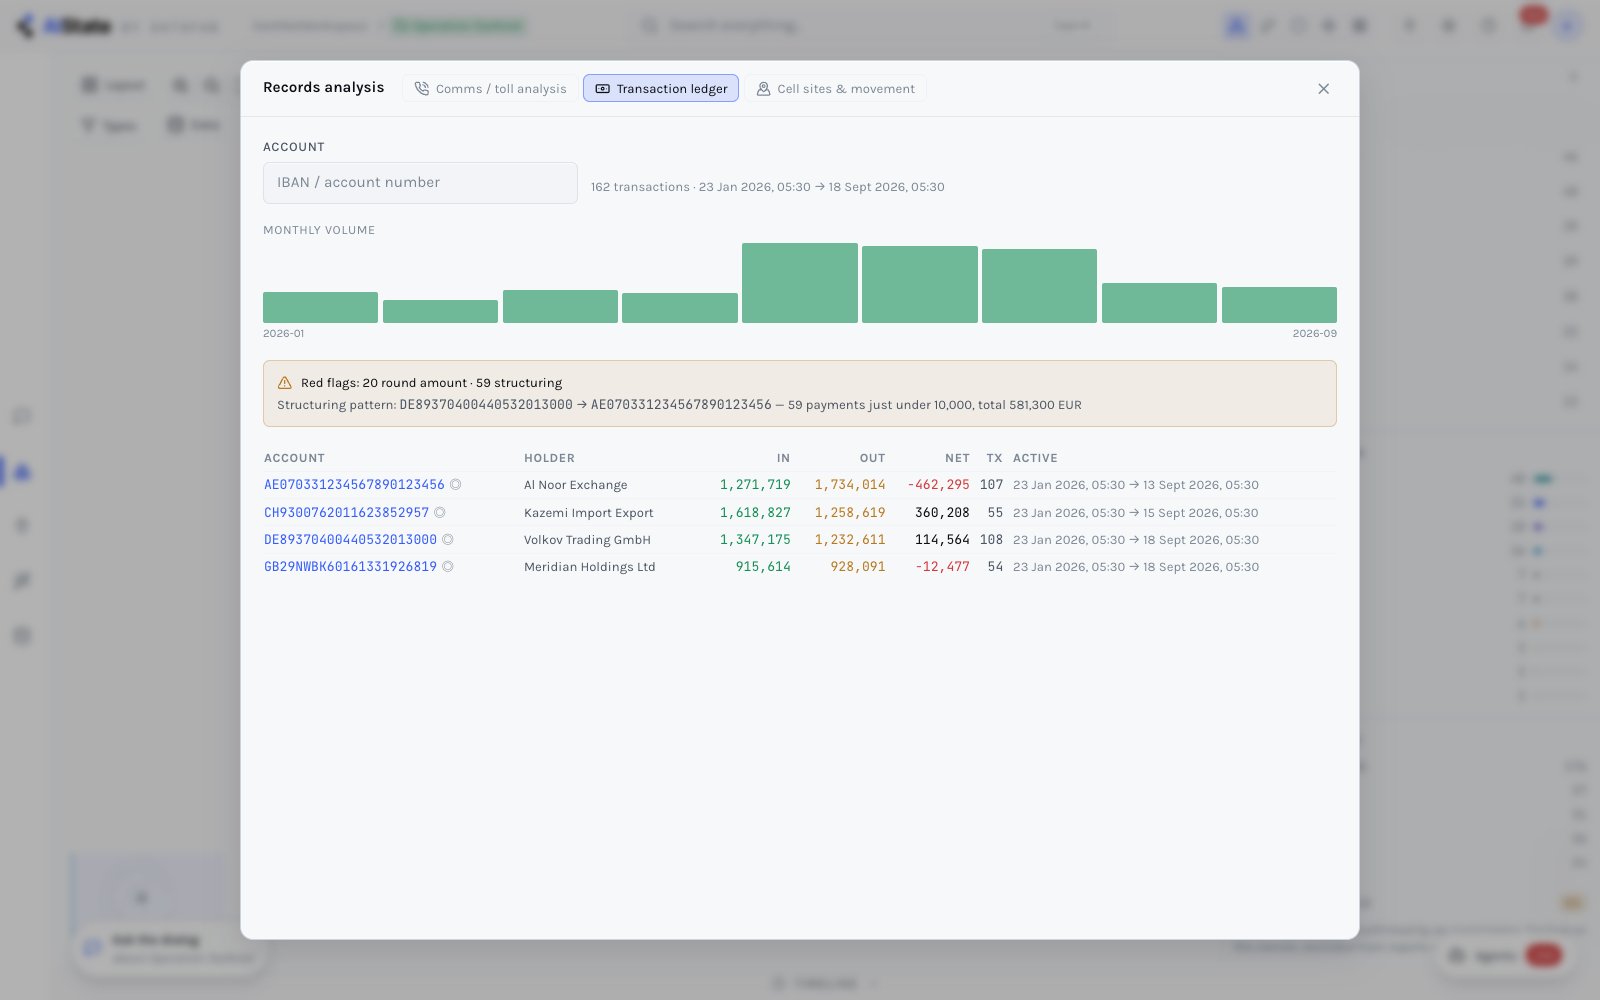Image resolution: width=1600 pixels, height=1000 pixels.
Task: Focus the IBAN / account number field
Action: click(420, 183)
